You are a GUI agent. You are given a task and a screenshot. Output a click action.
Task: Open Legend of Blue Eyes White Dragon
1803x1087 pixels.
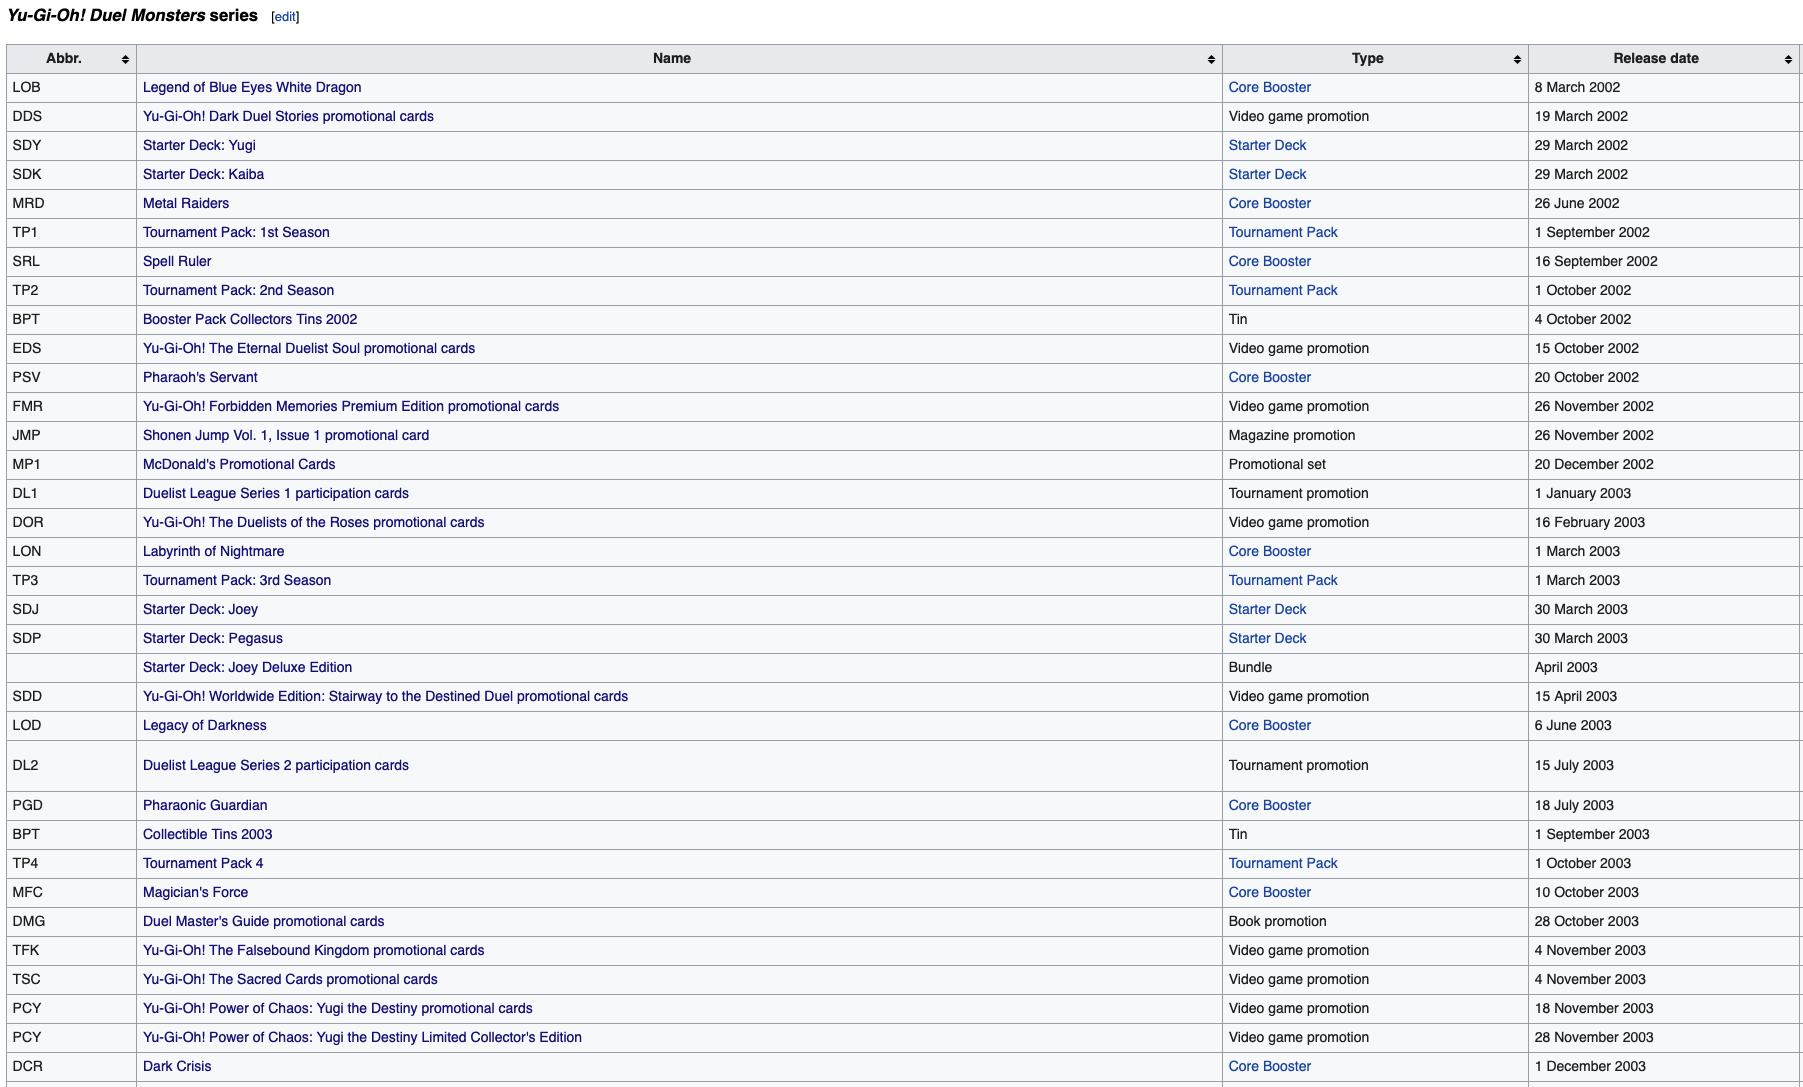click(252, 88)
